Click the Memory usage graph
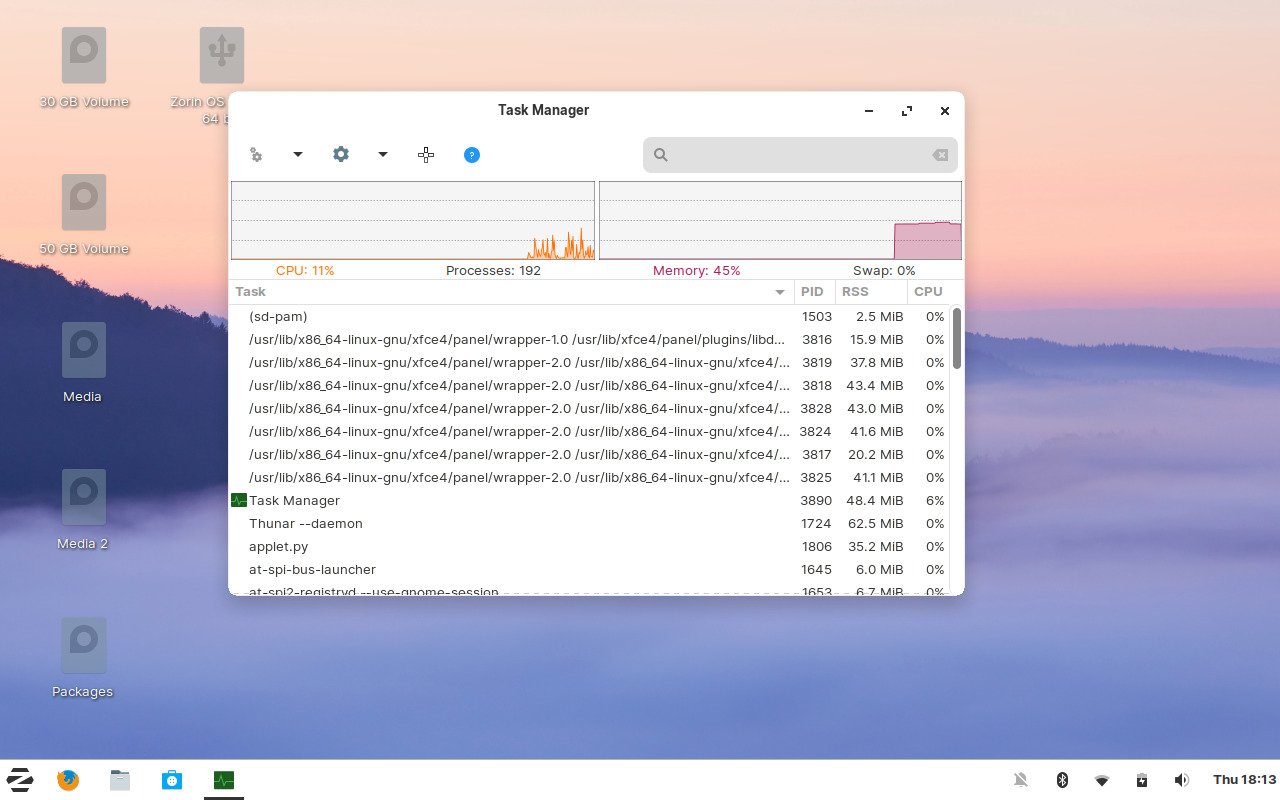The height and width of the screenshot is (800, 1280). (x=780, y=220)
